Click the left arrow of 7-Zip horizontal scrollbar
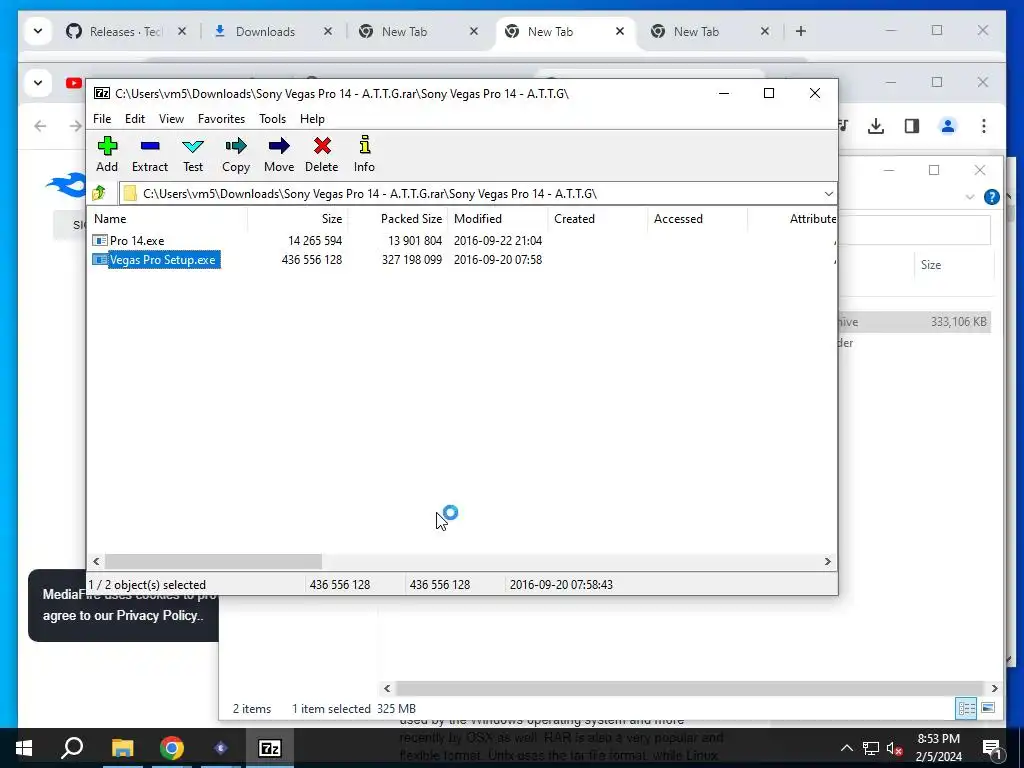This screenshot has width=1024, height=768. coord(97,562)
